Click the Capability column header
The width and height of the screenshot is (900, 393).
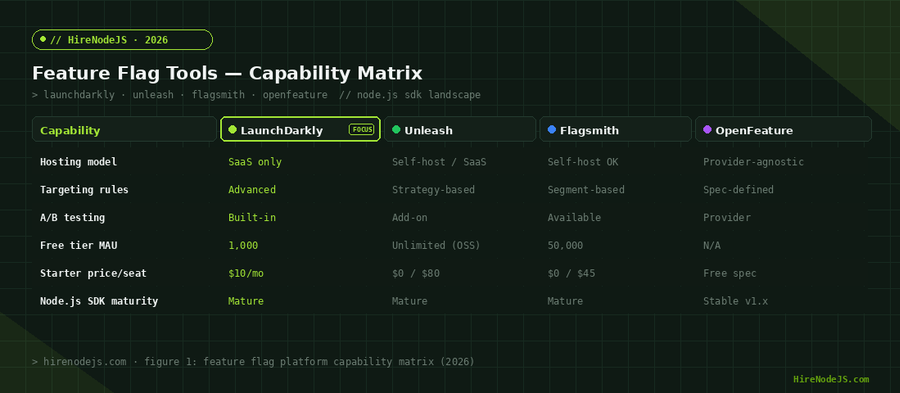pos(124,129)
